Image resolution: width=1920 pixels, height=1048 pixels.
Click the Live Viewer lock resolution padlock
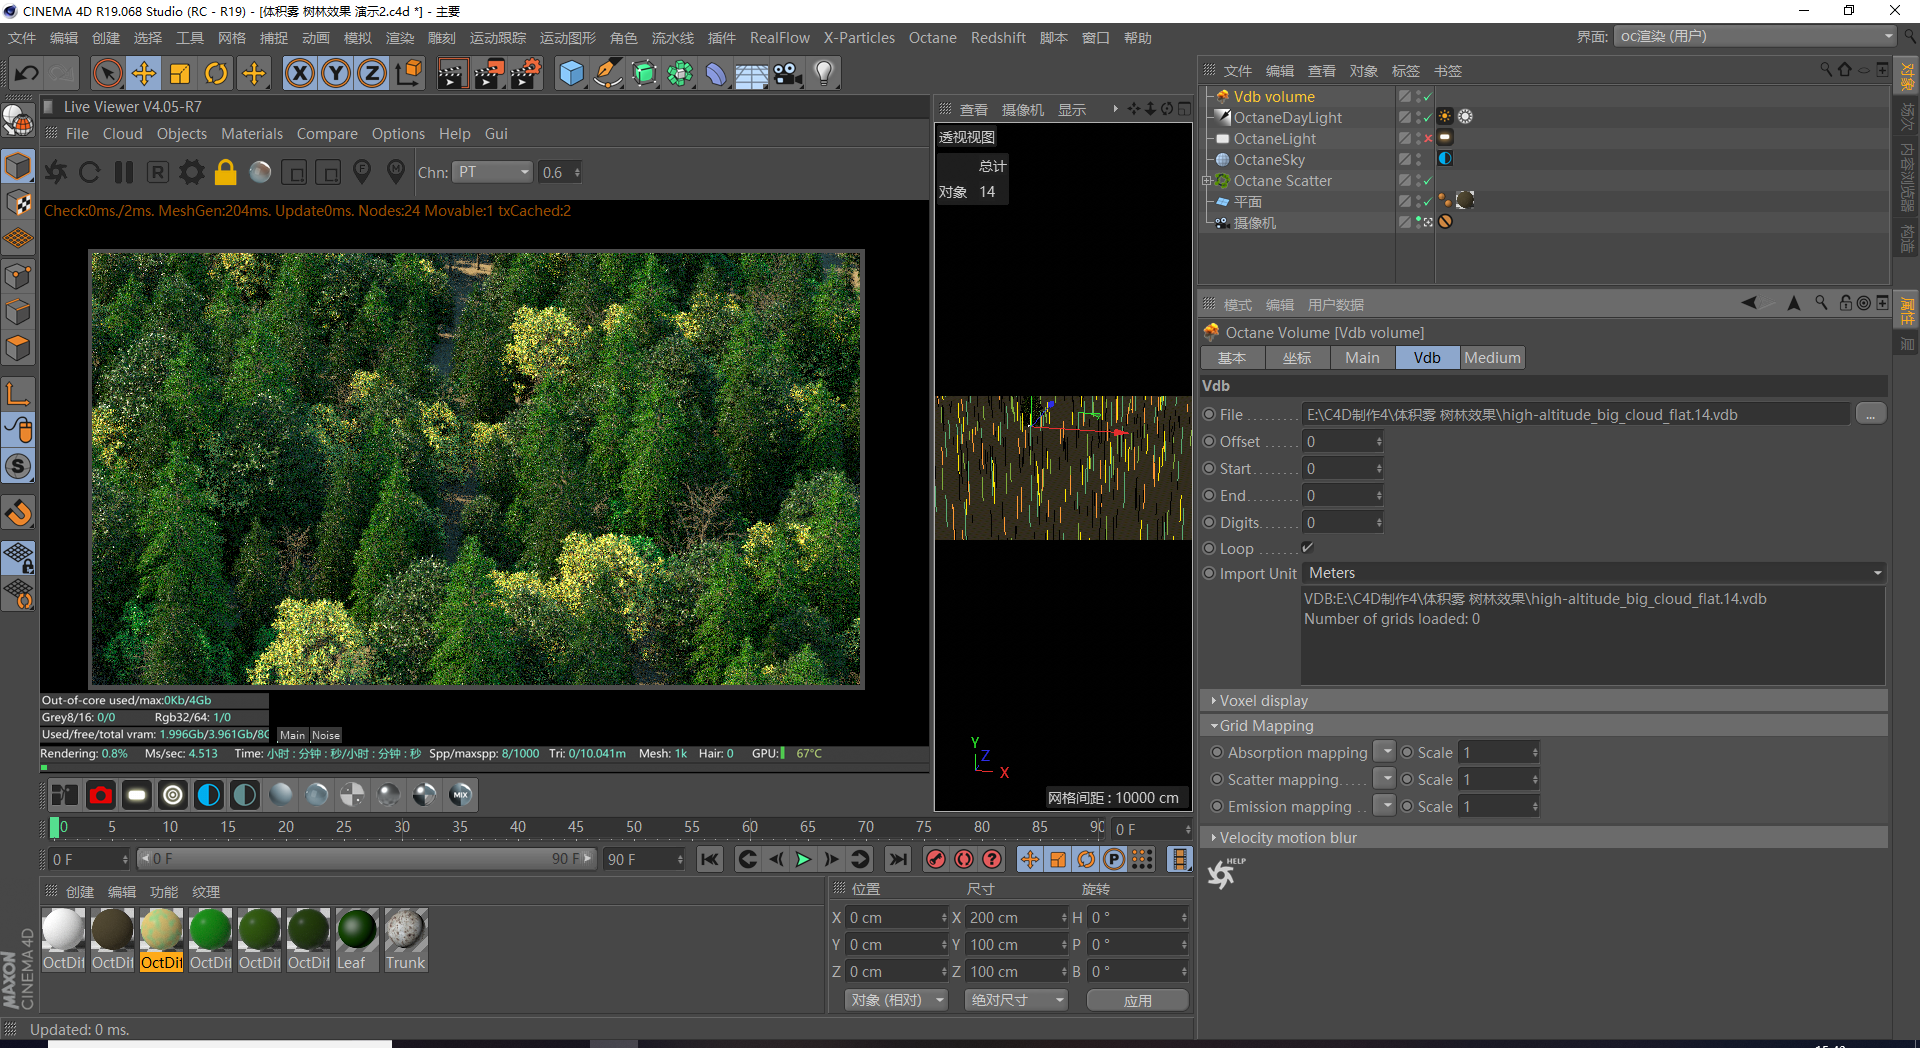226,173
